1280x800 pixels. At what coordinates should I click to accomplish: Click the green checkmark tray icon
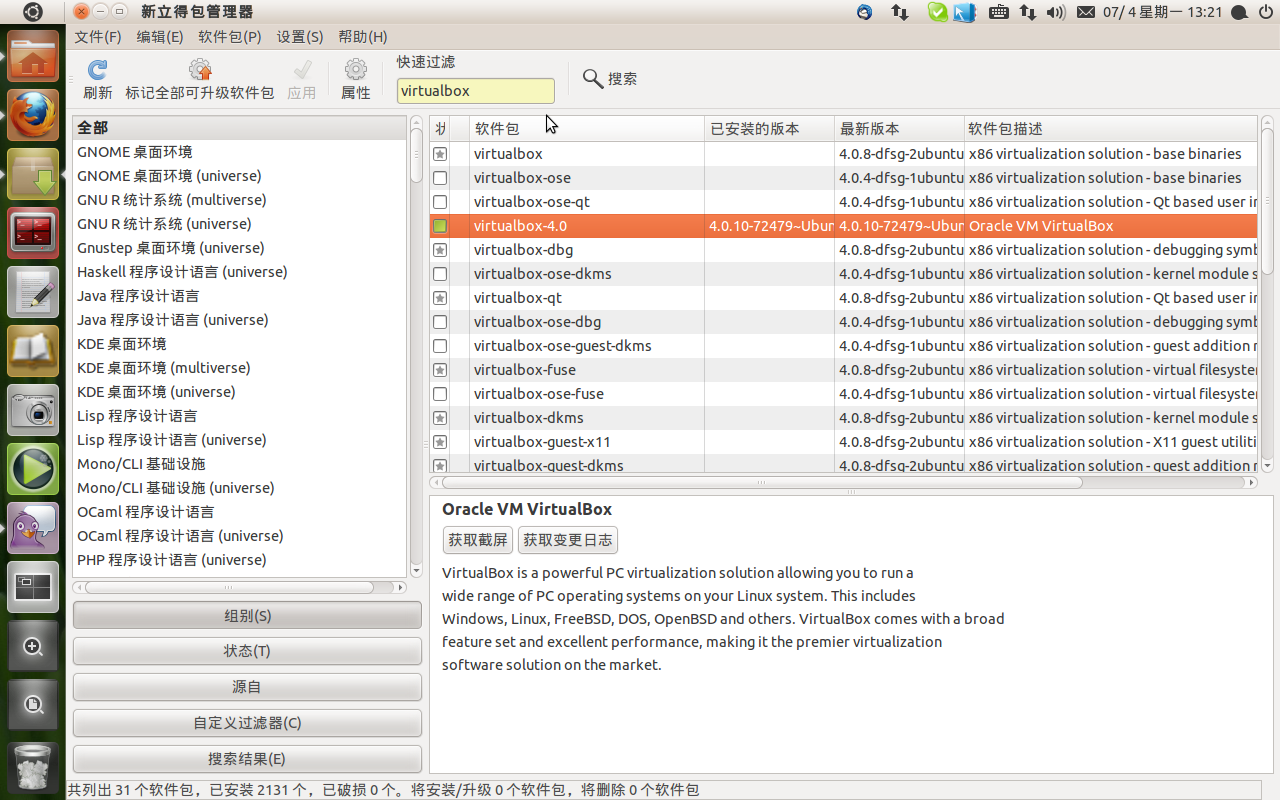pyautogui.click(x=937, y=12)
